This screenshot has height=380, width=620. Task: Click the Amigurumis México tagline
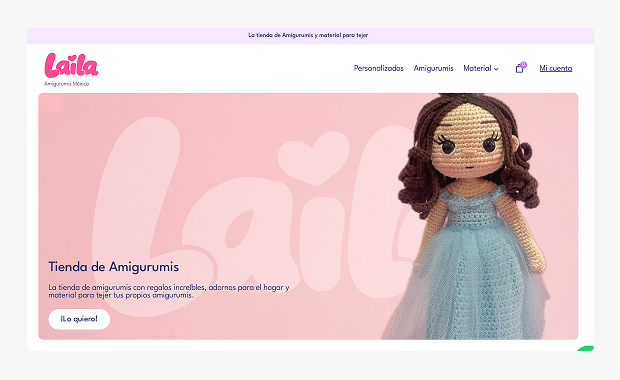tap(66, 84)
